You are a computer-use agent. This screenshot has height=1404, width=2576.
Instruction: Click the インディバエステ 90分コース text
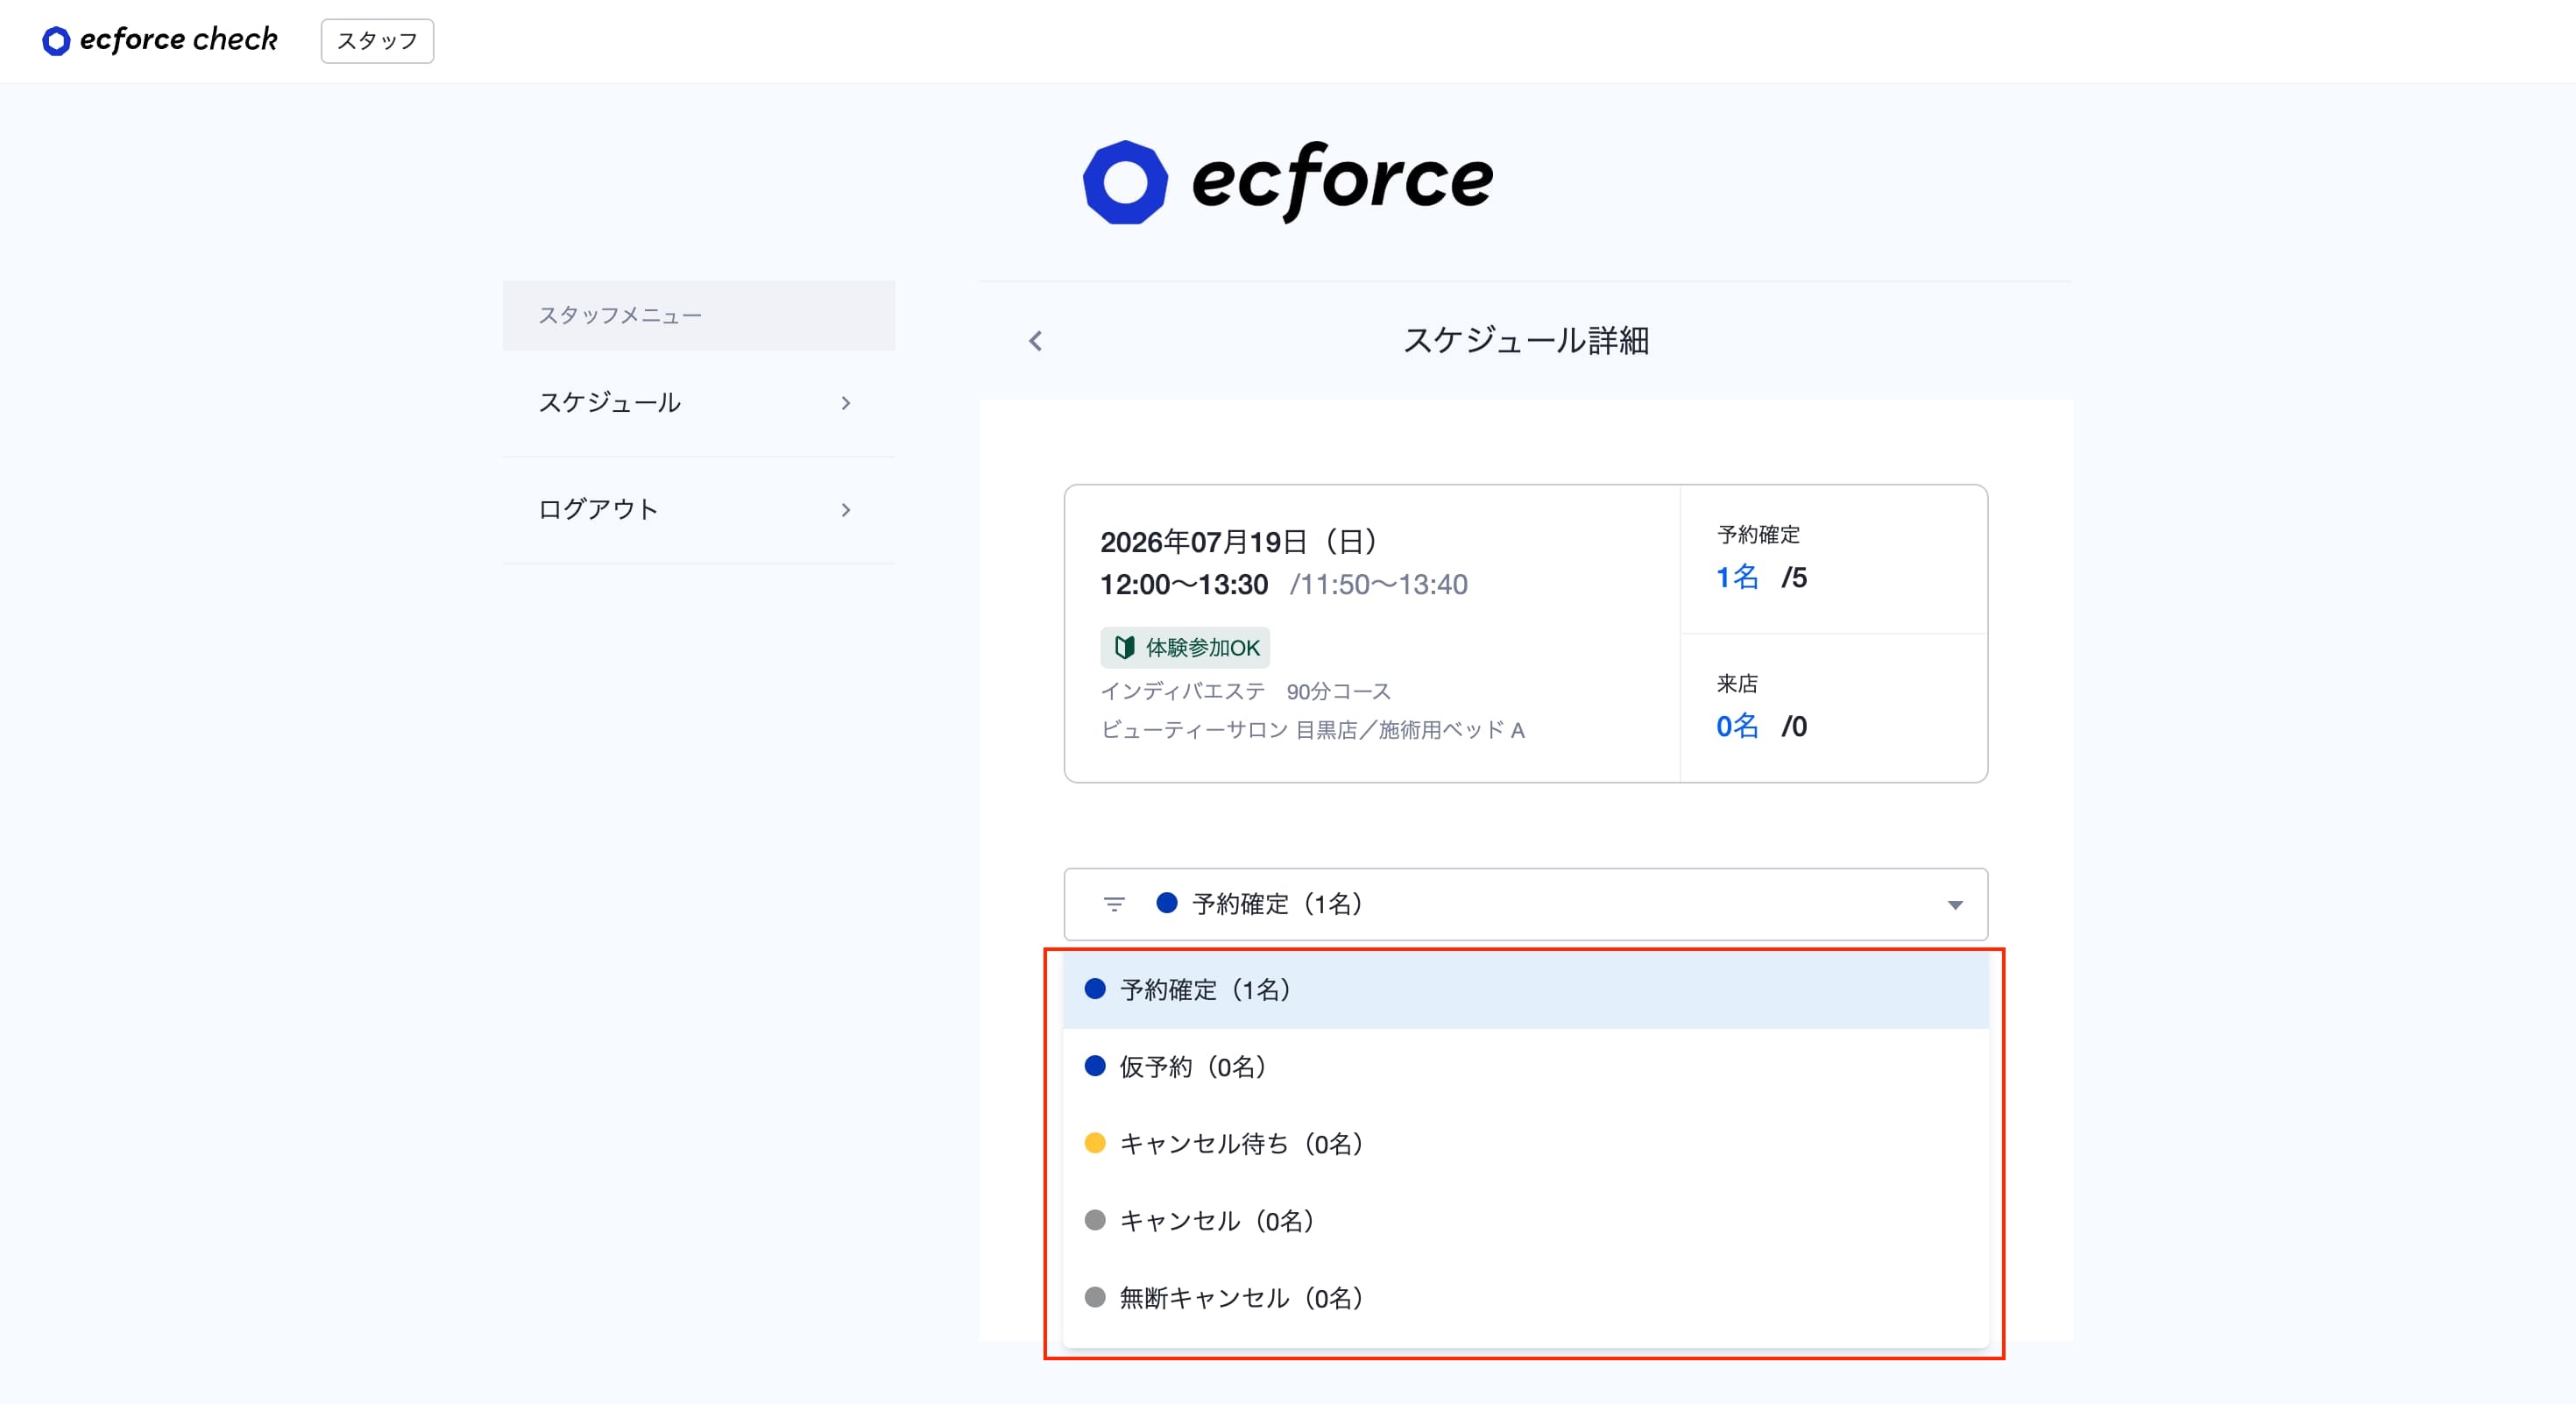pos(1246,692)
